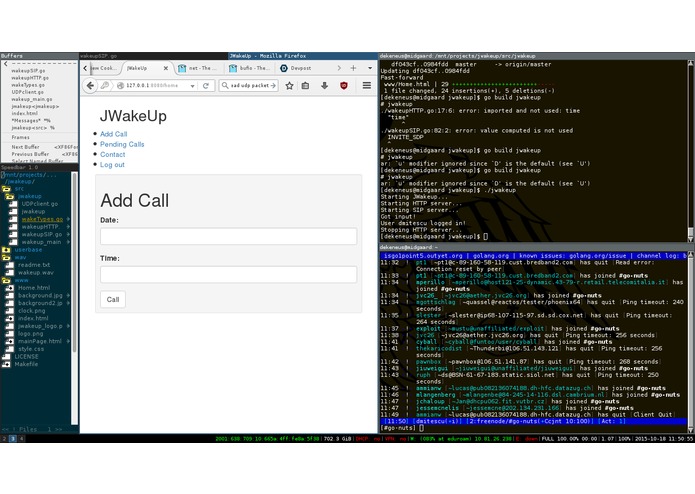The width and height of the screenshot is (695, 494).
Task: Click the file icon beside UDPclient.go in Speedbar
Action: click(x=13, y=204)
